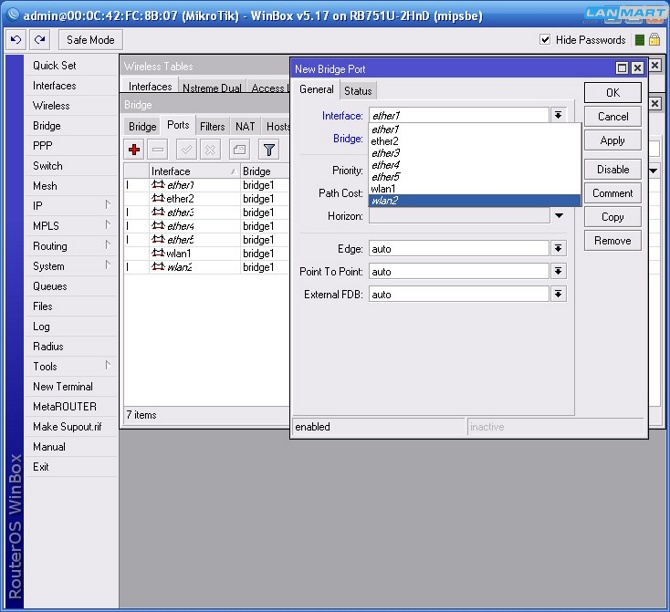Open the NAT tab in Bridge window
The image size is (670, 612).
pos(245,127)
